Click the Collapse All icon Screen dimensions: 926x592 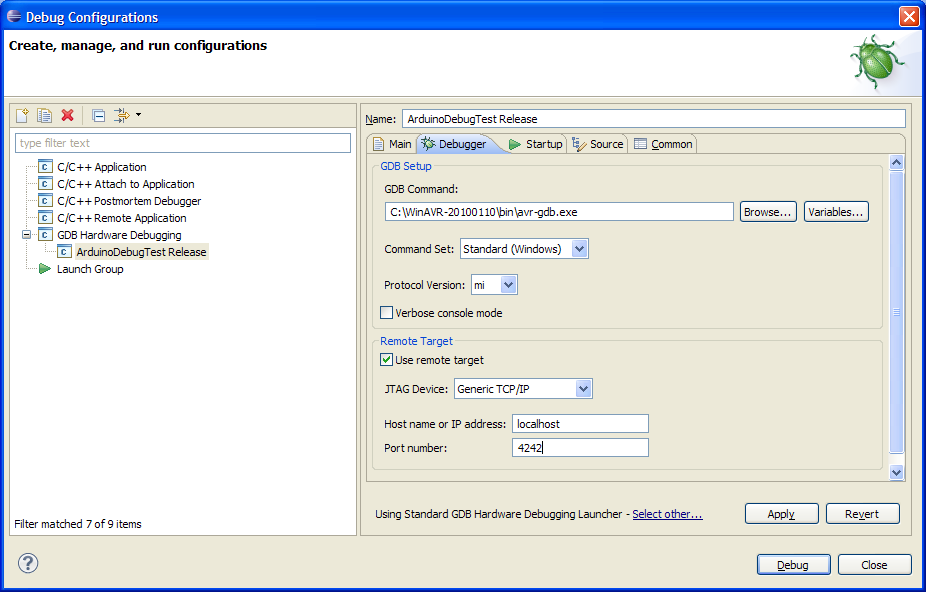click(x=98, y=115)
